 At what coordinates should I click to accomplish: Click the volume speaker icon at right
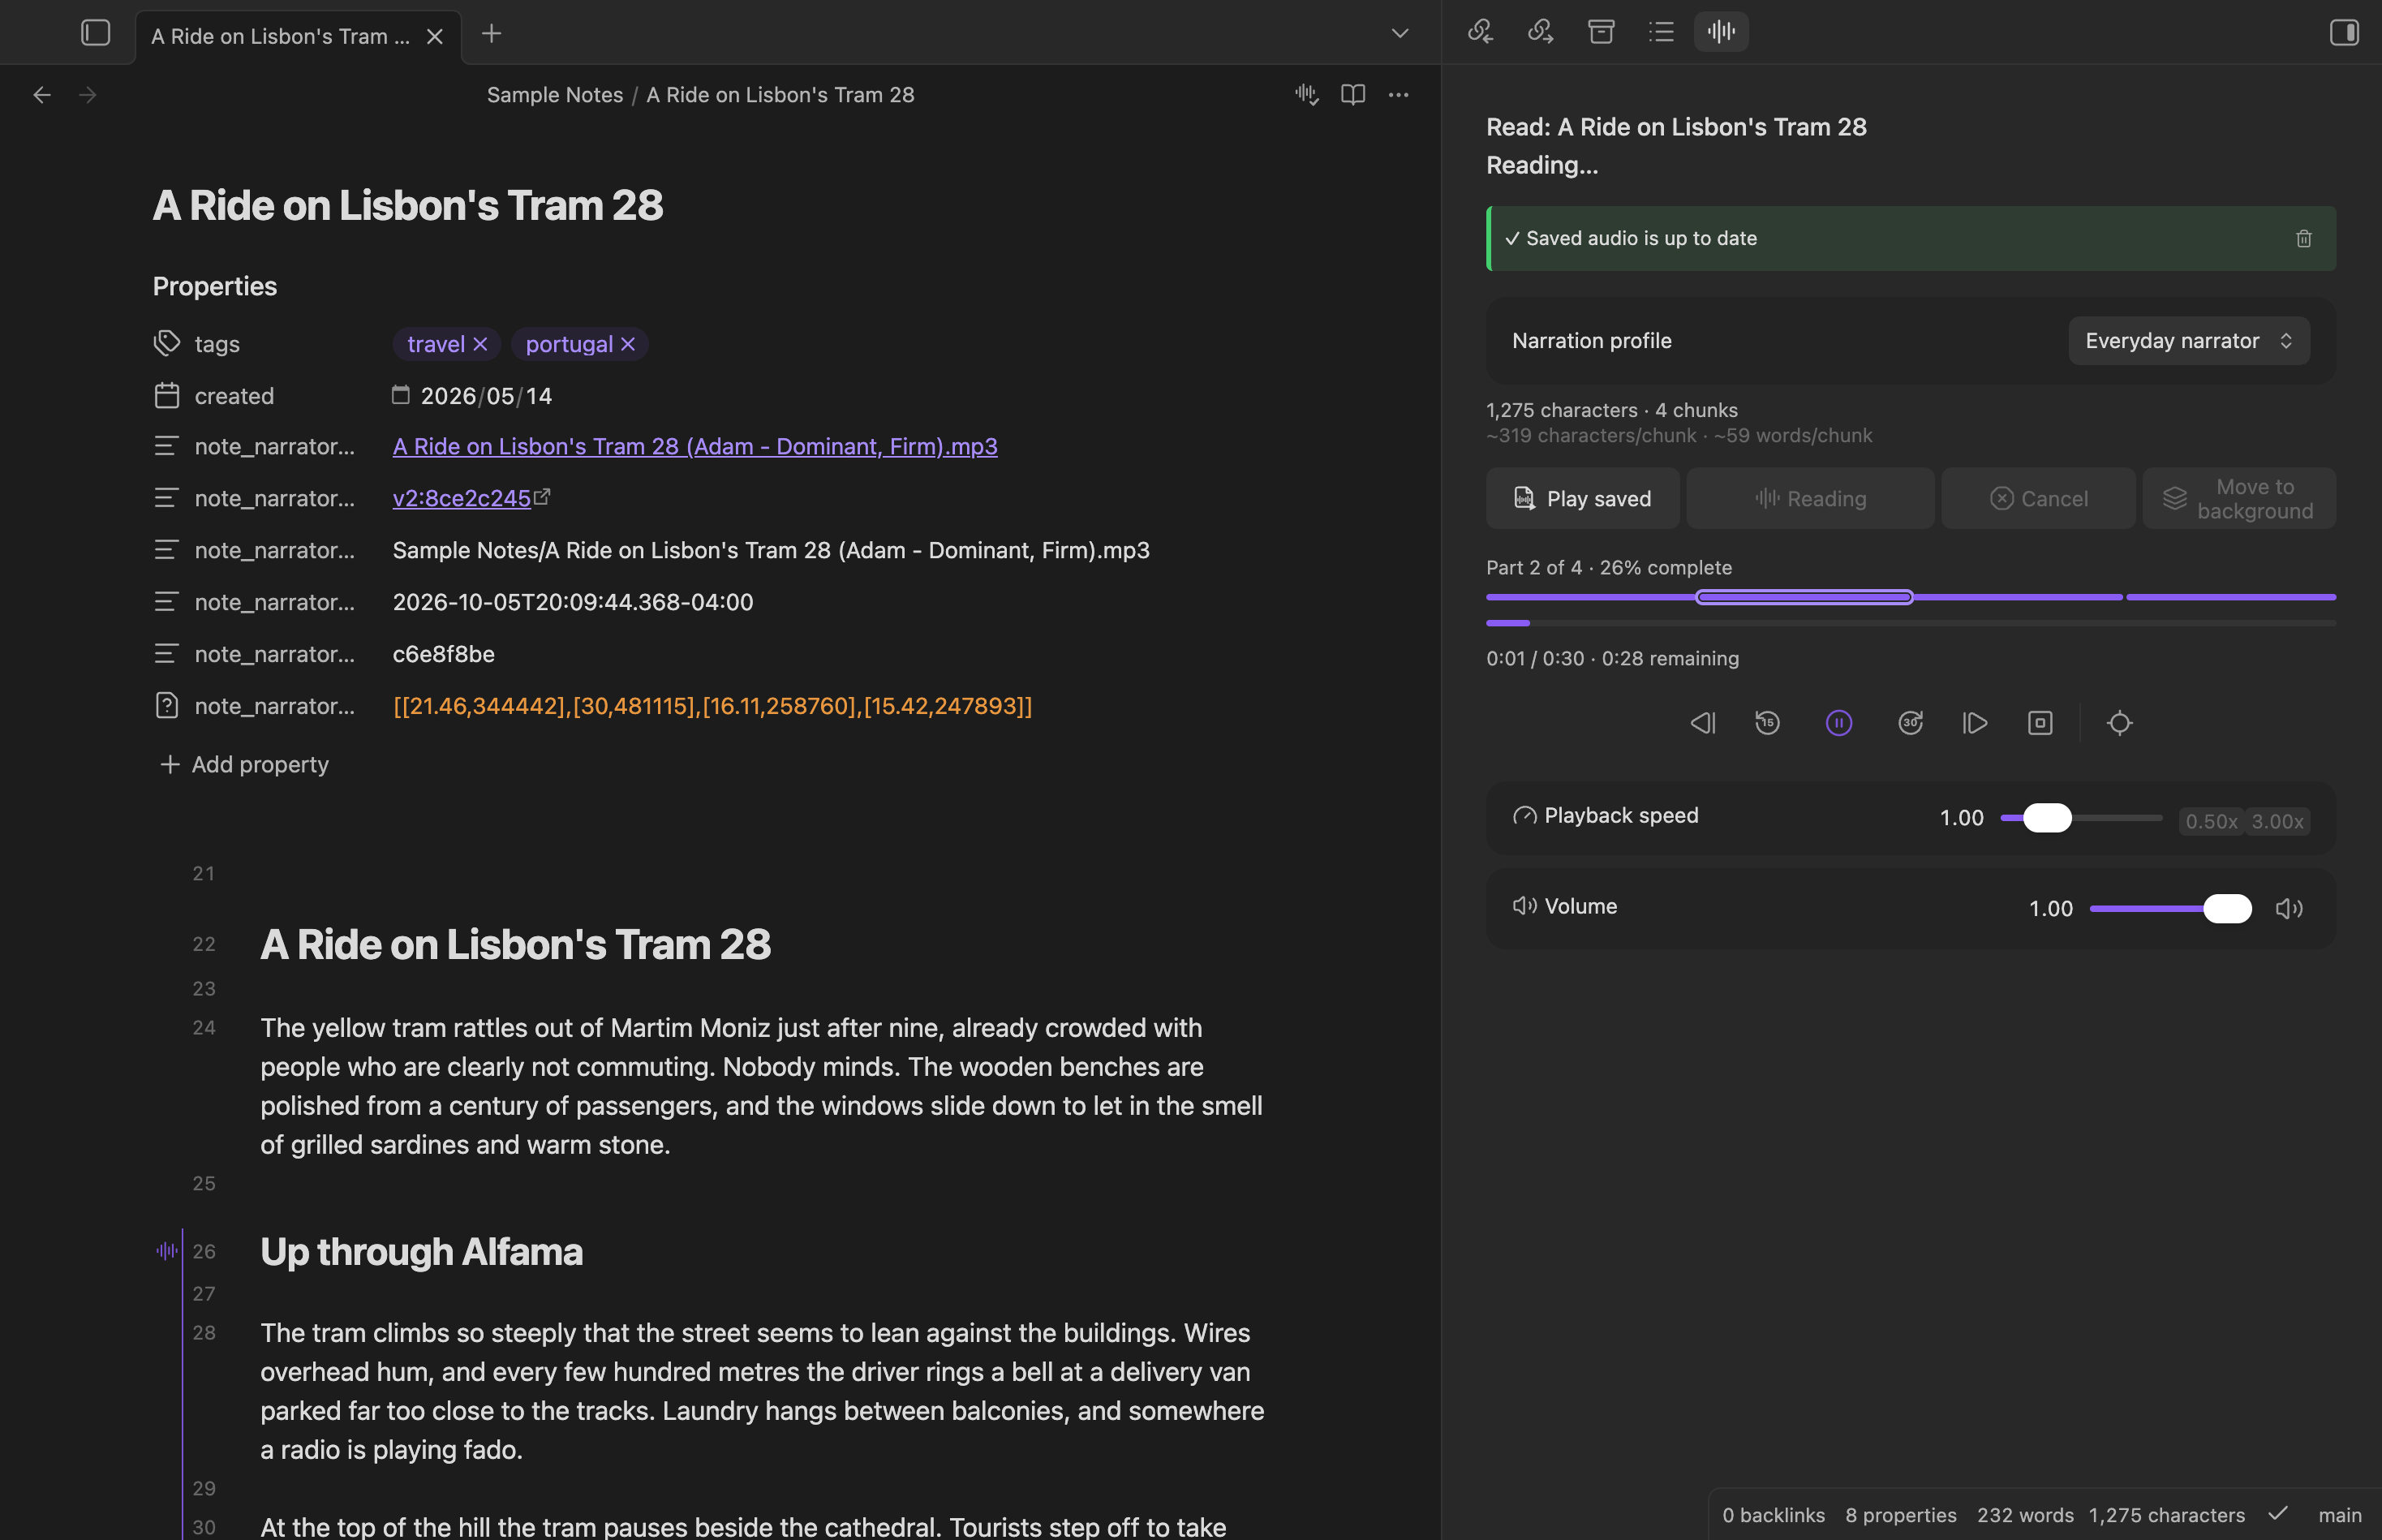[x=2289, y=908]
